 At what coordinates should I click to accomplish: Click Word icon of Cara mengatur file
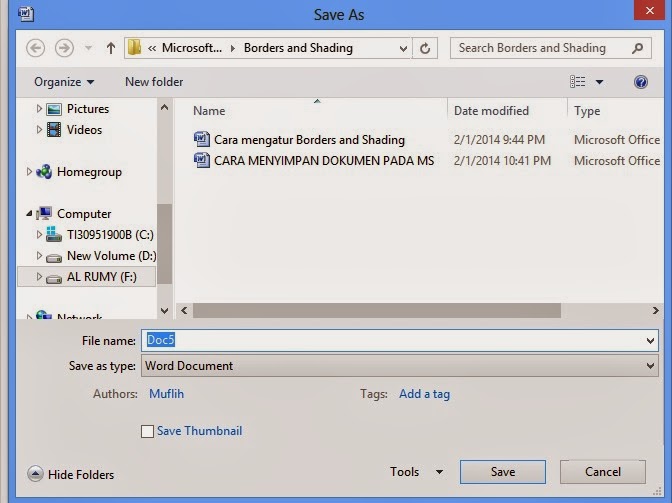point(202,139)
